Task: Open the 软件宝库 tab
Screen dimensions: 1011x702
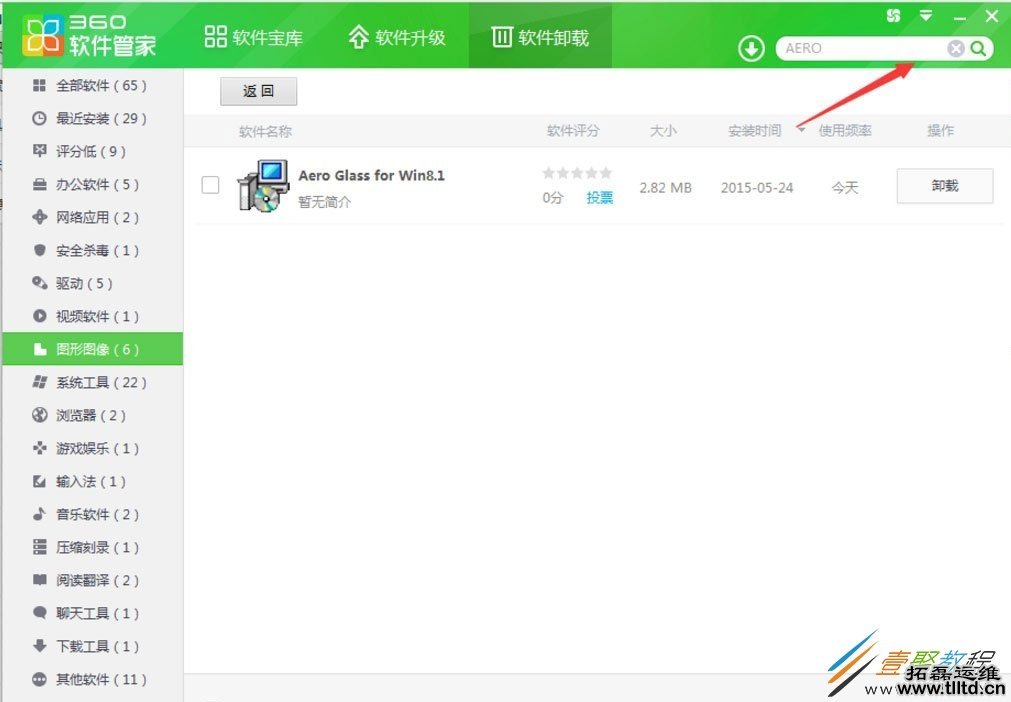Action: pos(254,35)
